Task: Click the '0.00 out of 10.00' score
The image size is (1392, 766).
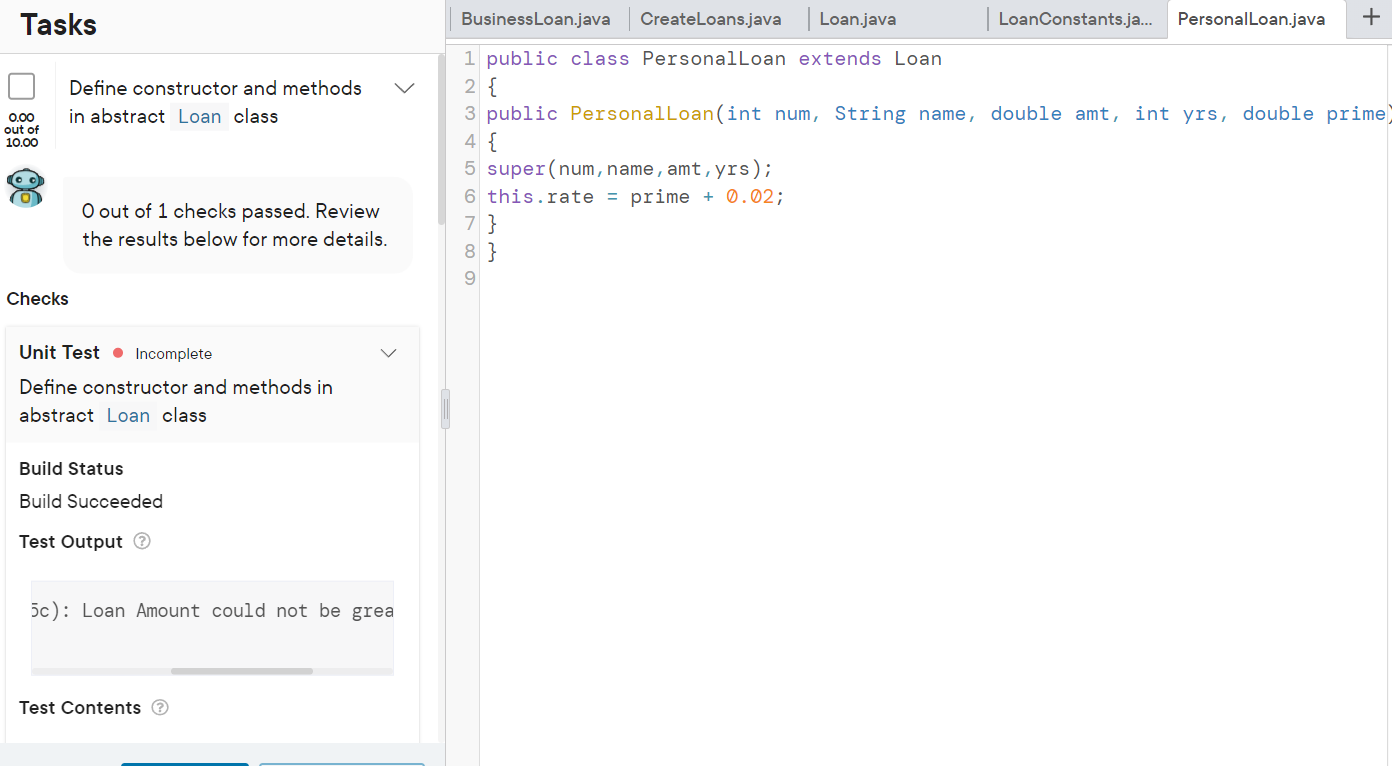Action: [x=22, y=129]
